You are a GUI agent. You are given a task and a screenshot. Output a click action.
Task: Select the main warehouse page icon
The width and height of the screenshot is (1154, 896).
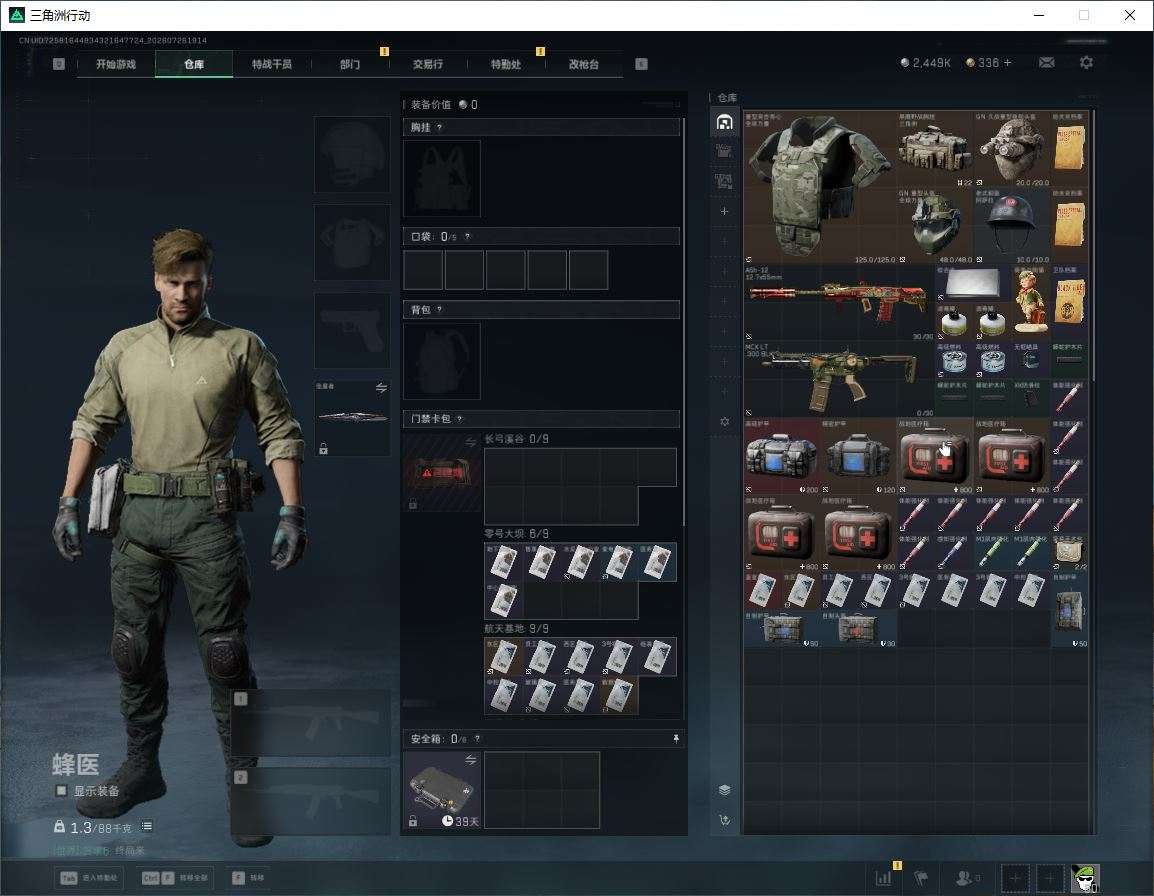click(724, 121)
